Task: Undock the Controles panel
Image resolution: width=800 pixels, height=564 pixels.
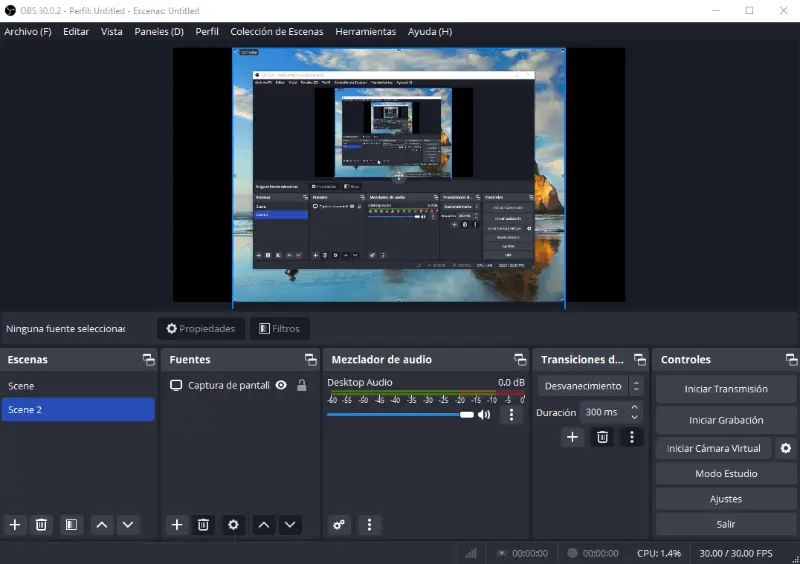Action: click(x=791, y=360)
